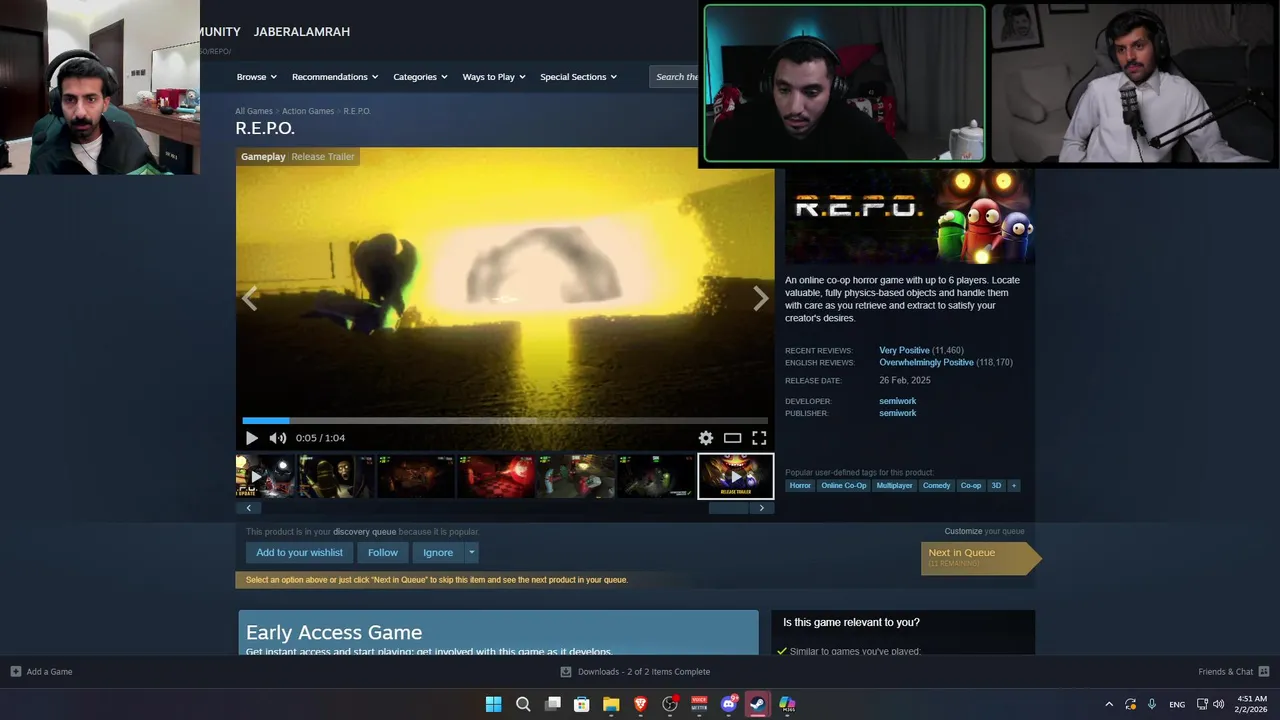Open Discord taskbar icon
Screen dimensions: 1280x720
tap(729, 704)
